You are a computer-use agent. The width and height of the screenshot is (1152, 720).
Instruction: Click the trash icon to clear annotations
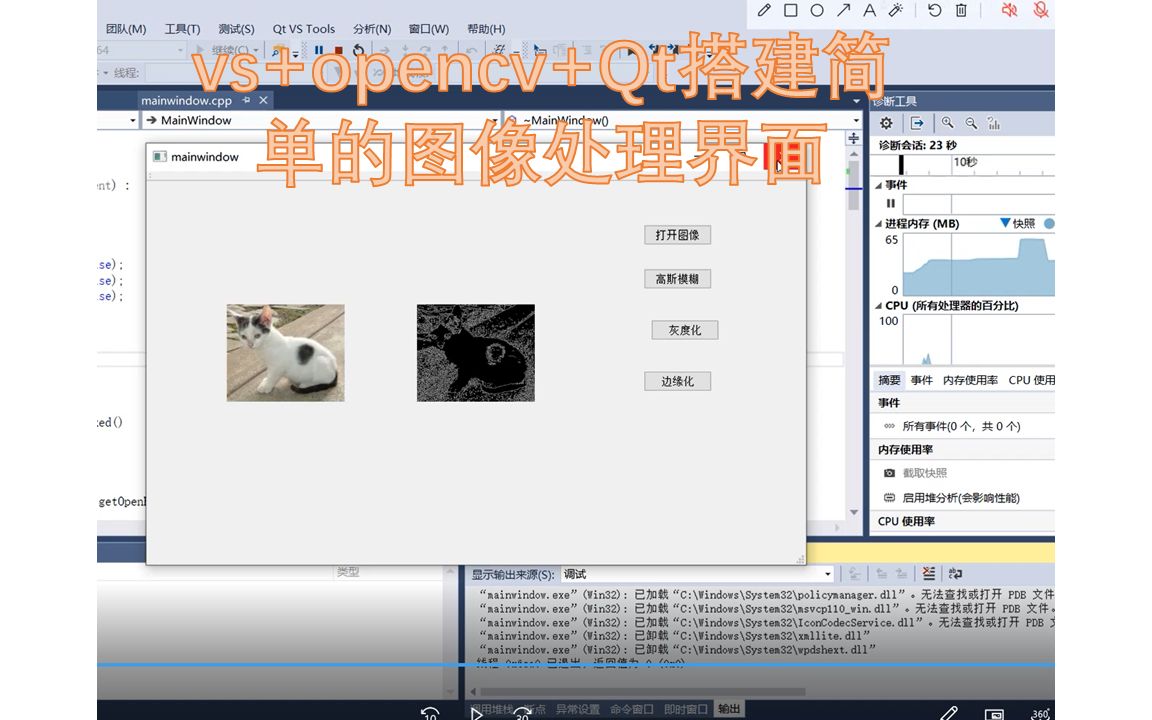(961, 10)
